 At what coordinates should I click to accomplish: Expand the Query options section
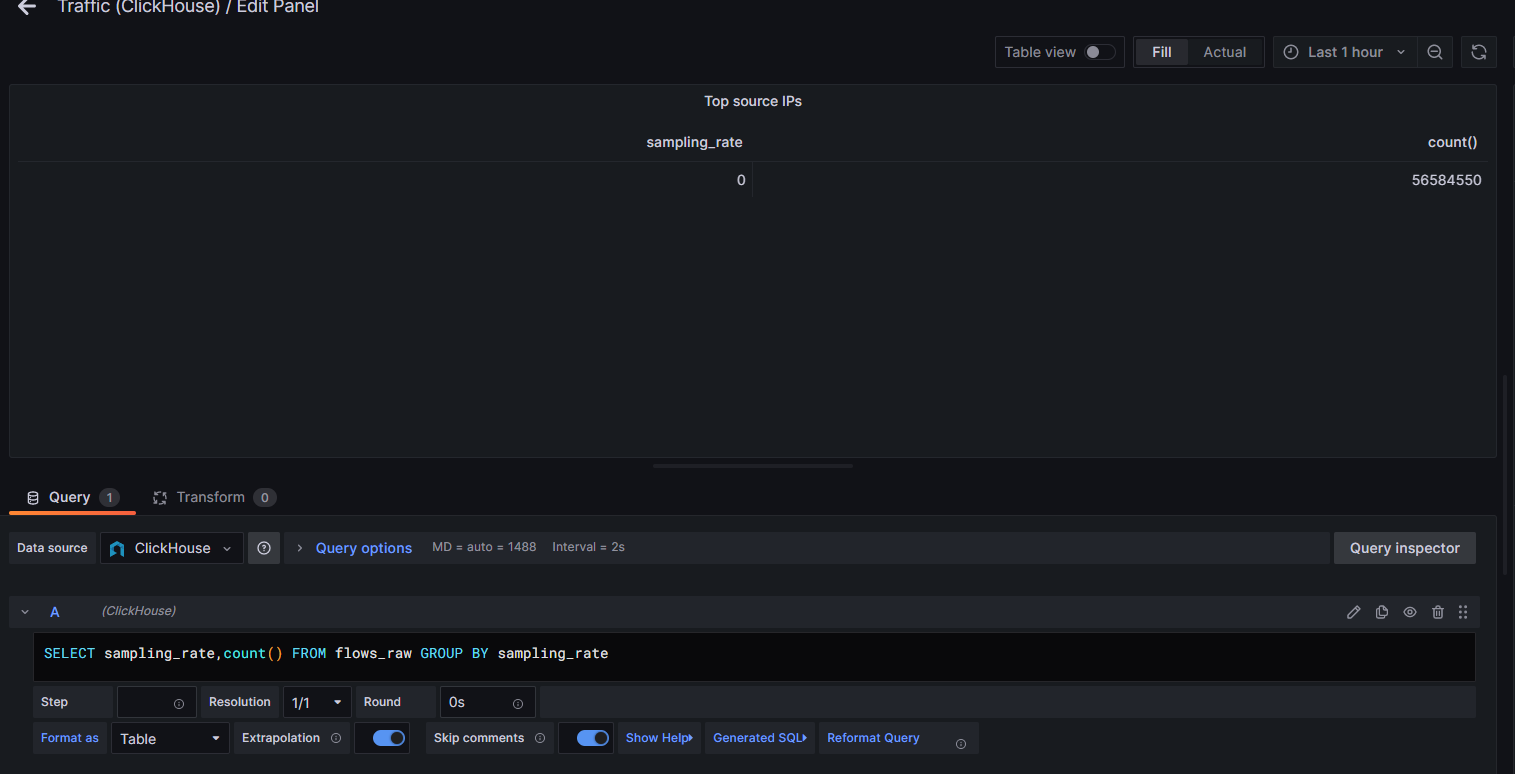coord(363,547)
